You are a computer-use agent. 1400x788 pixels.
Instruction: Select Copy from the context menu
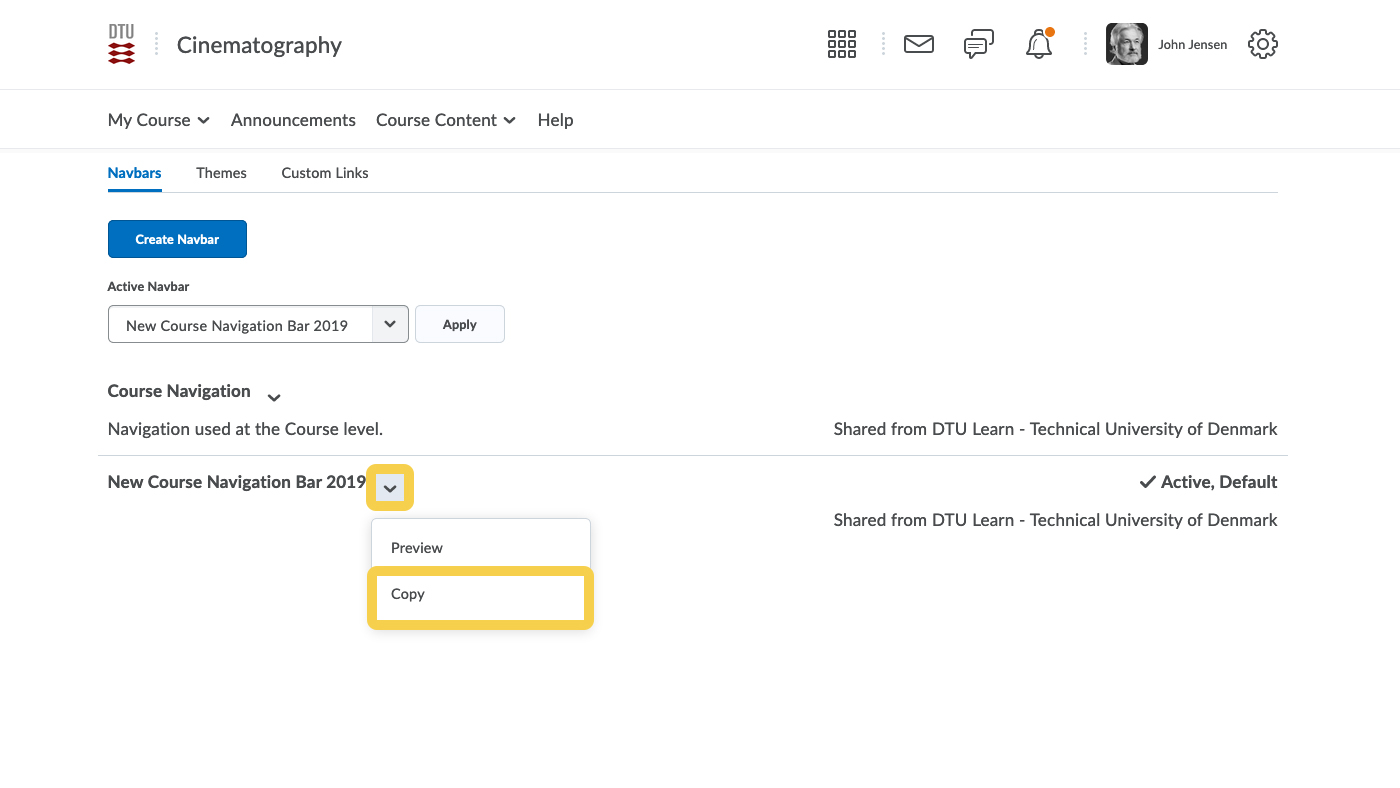tap(480, 595)
